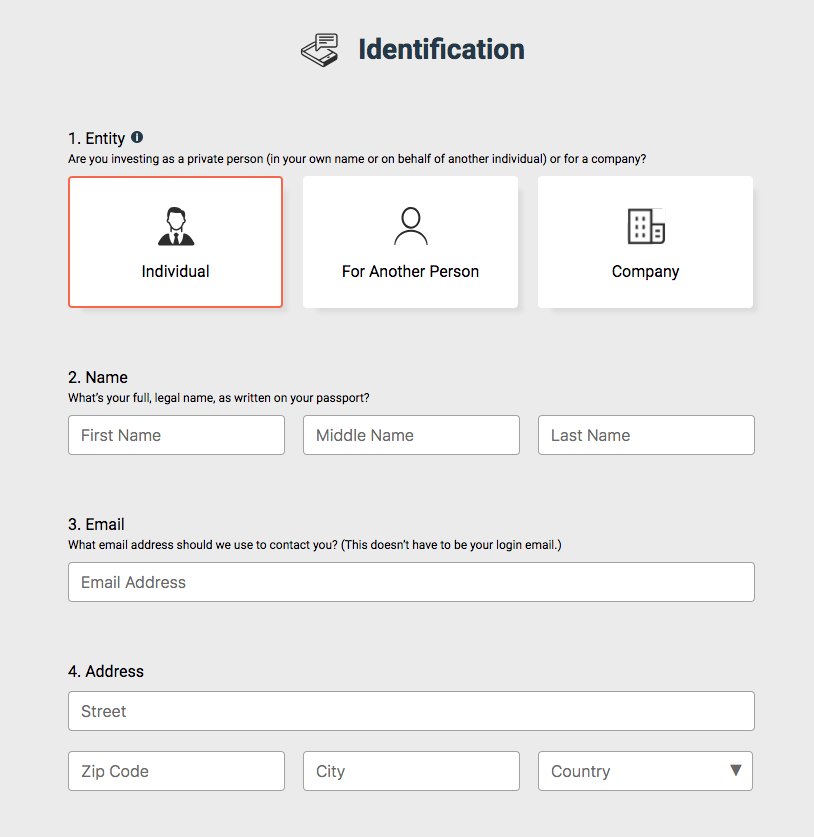
Task: Focus the Middle Name field
Action: point(411,435)
